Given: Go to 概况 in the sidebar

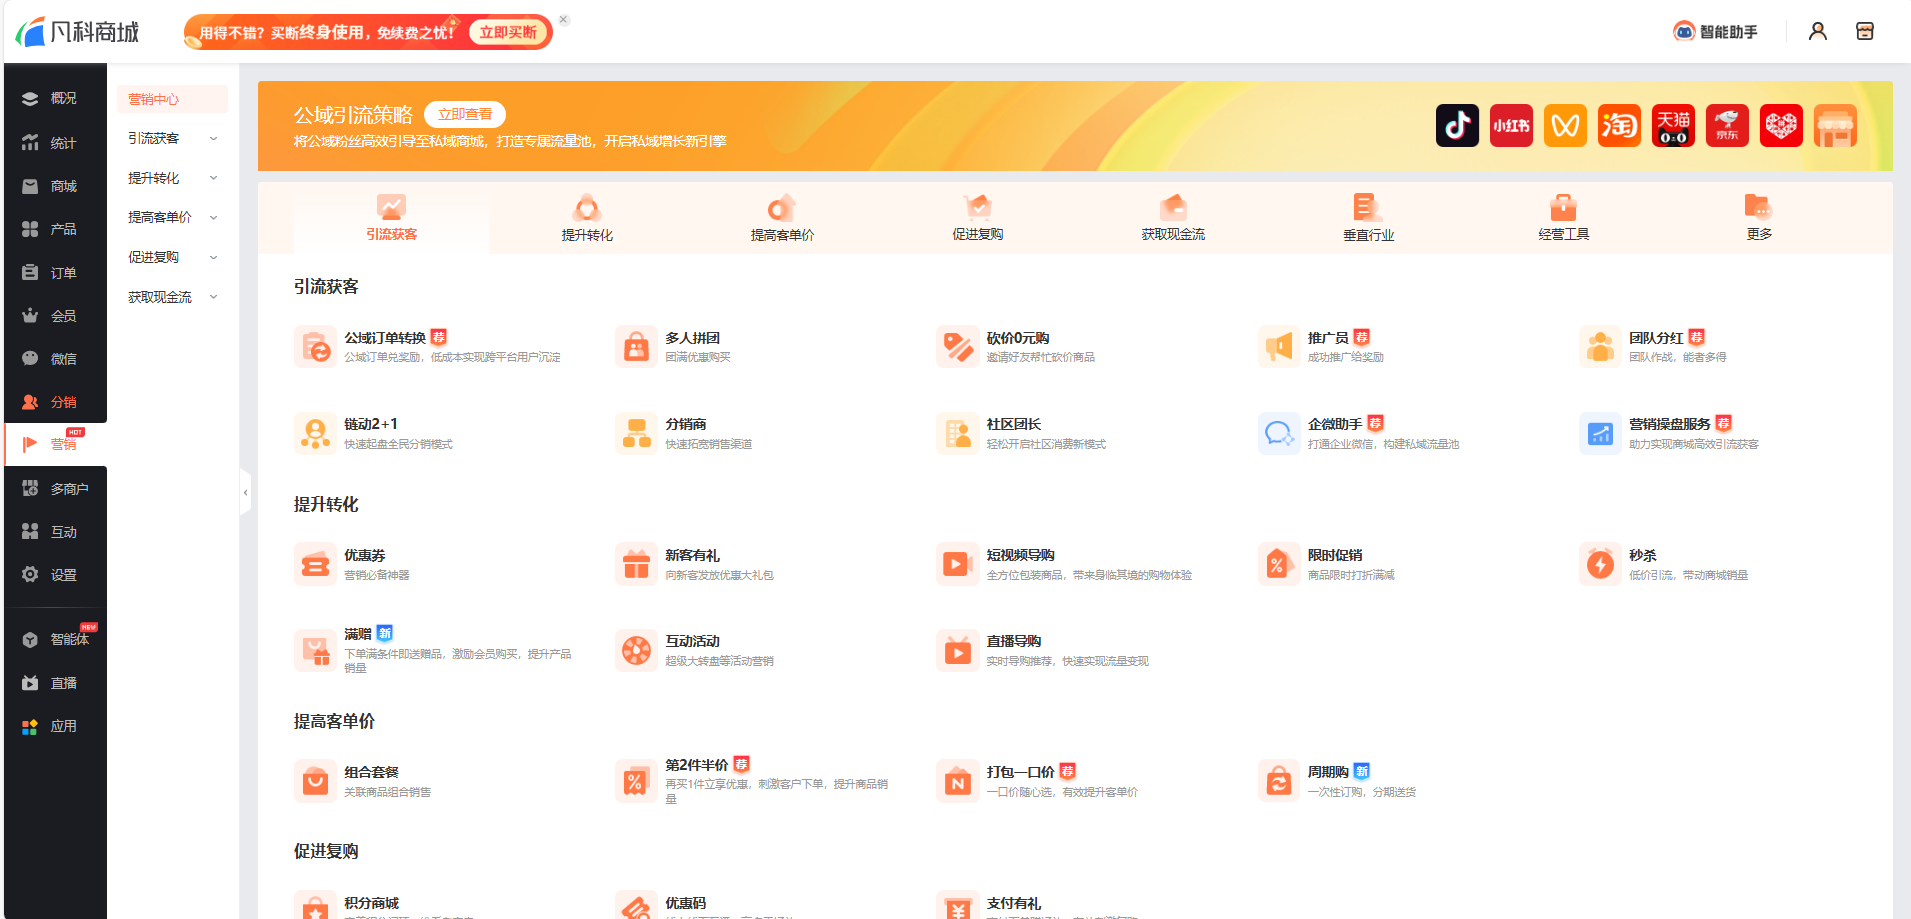Looking at the screenshot, I should click(56, 98).
